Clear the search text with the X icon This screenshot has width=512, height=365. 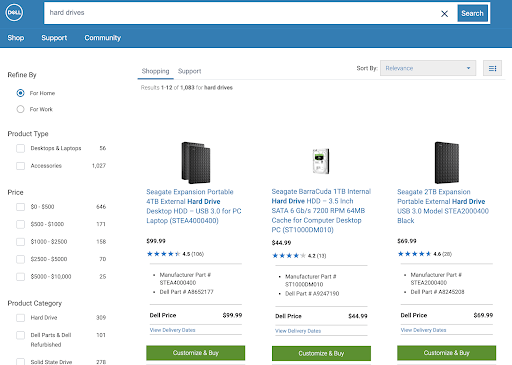pos(444,14)
